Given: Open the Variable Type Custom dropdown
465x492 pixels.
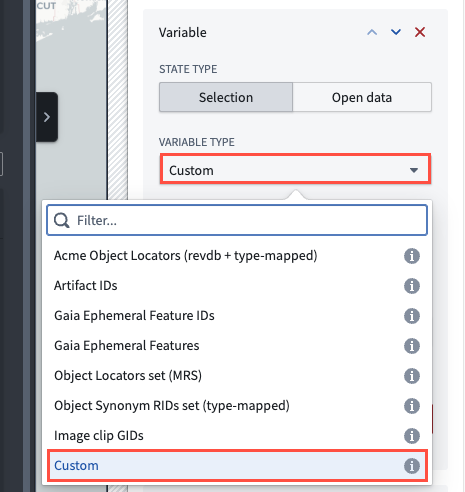Looking at the screenshot, I should click(x=295, y=170).
